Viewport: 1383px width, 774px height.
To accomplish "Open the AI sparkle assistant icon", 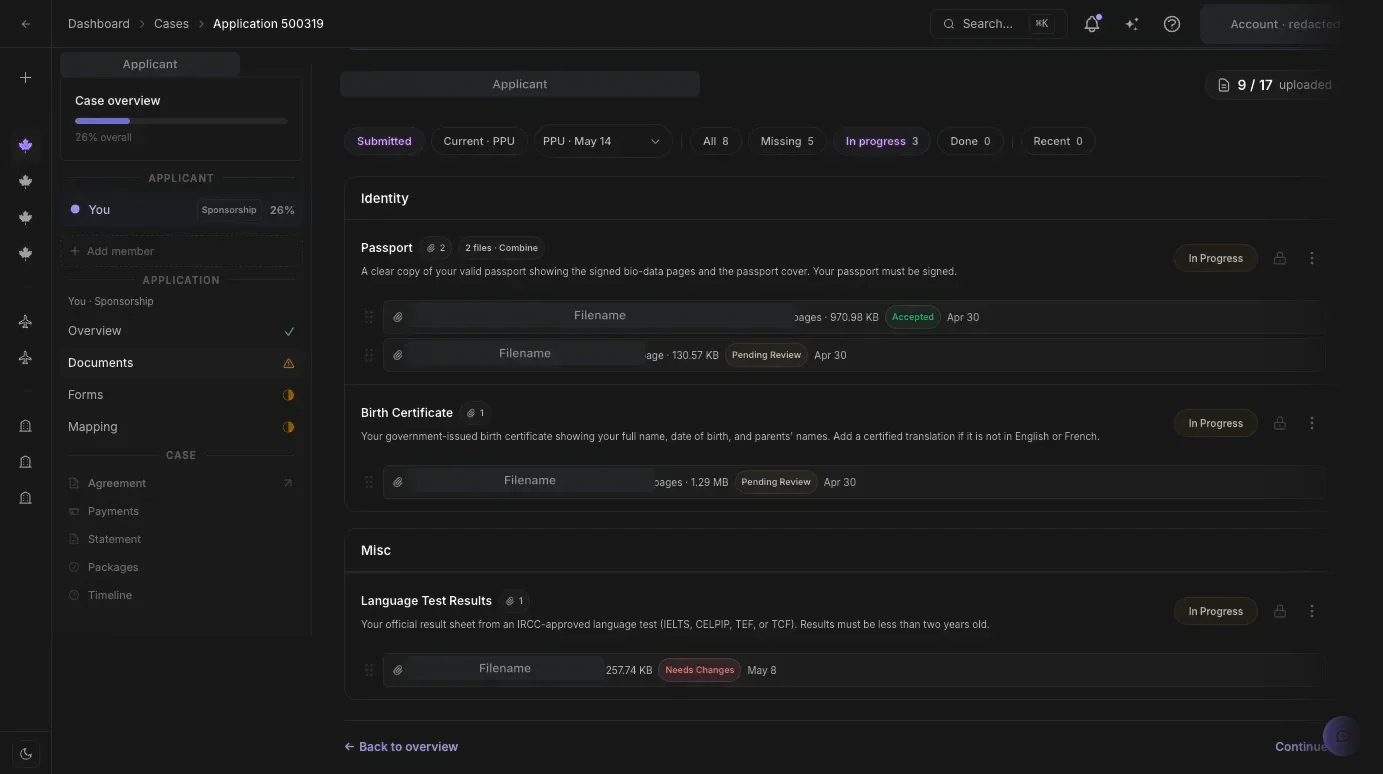I will tap(1132, 24).
